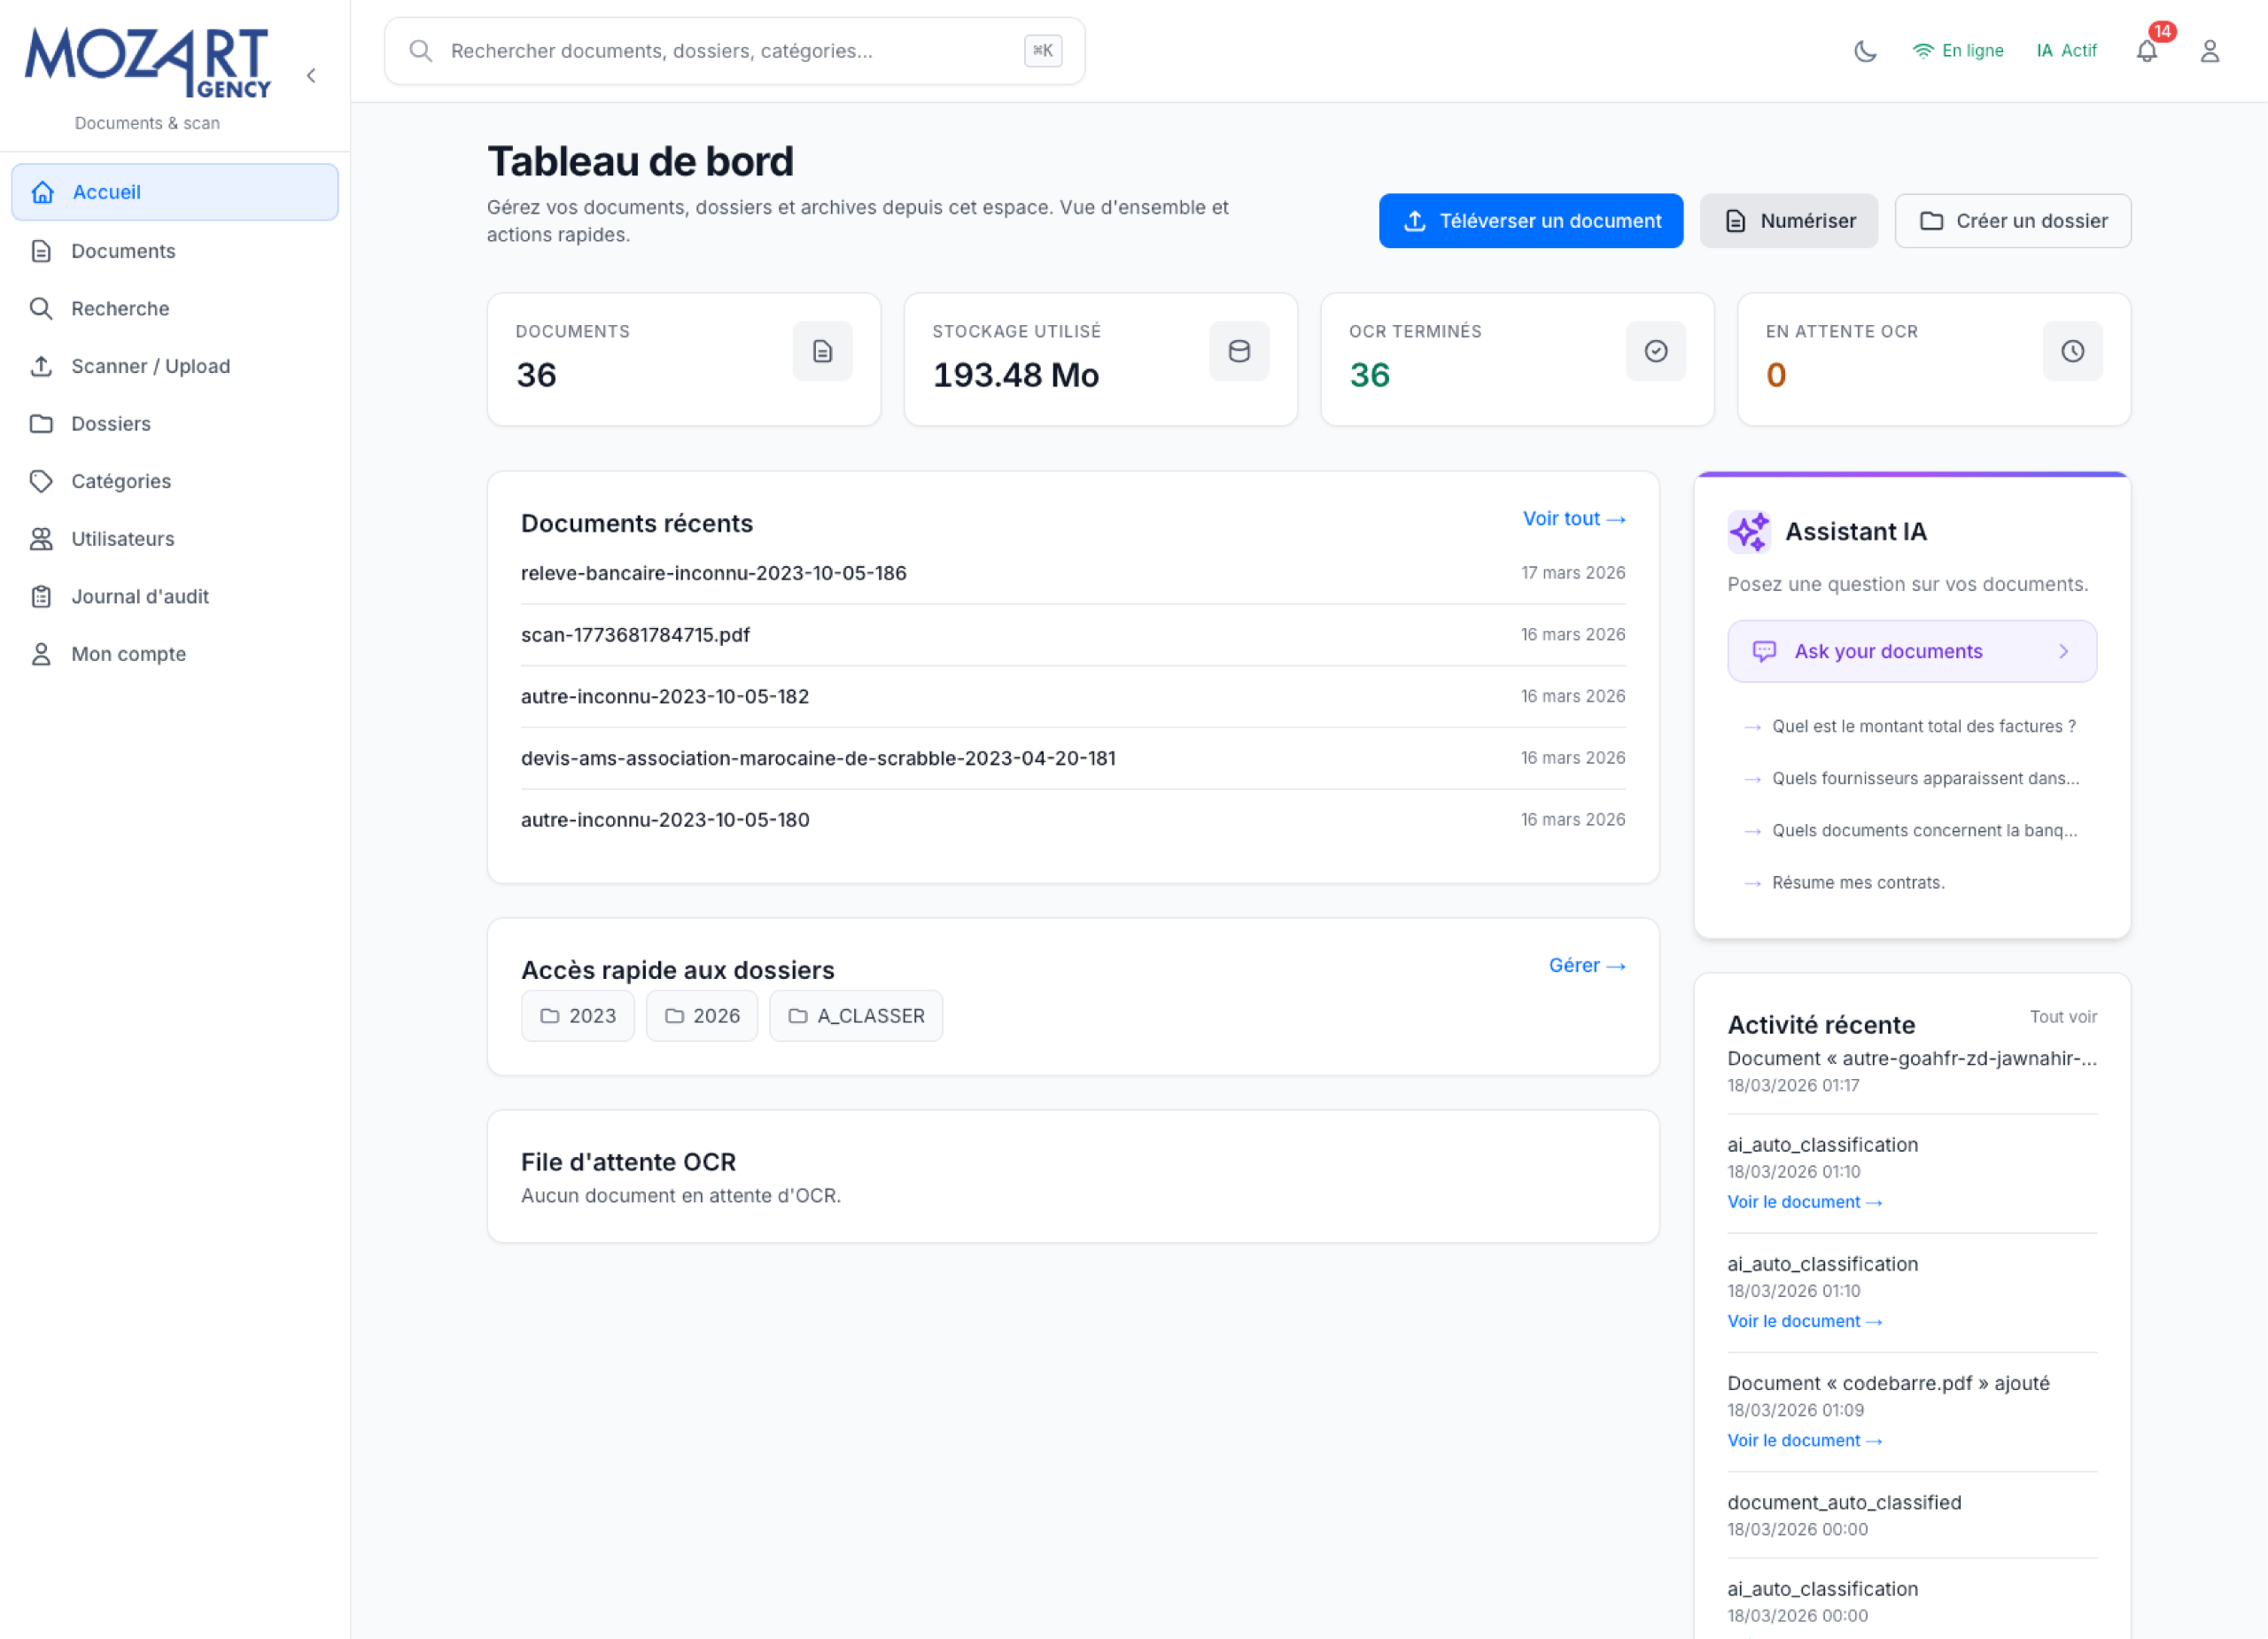Click the storage database icon
The width and height of the screenshot is (2268, 1639).
[1239, 351]
